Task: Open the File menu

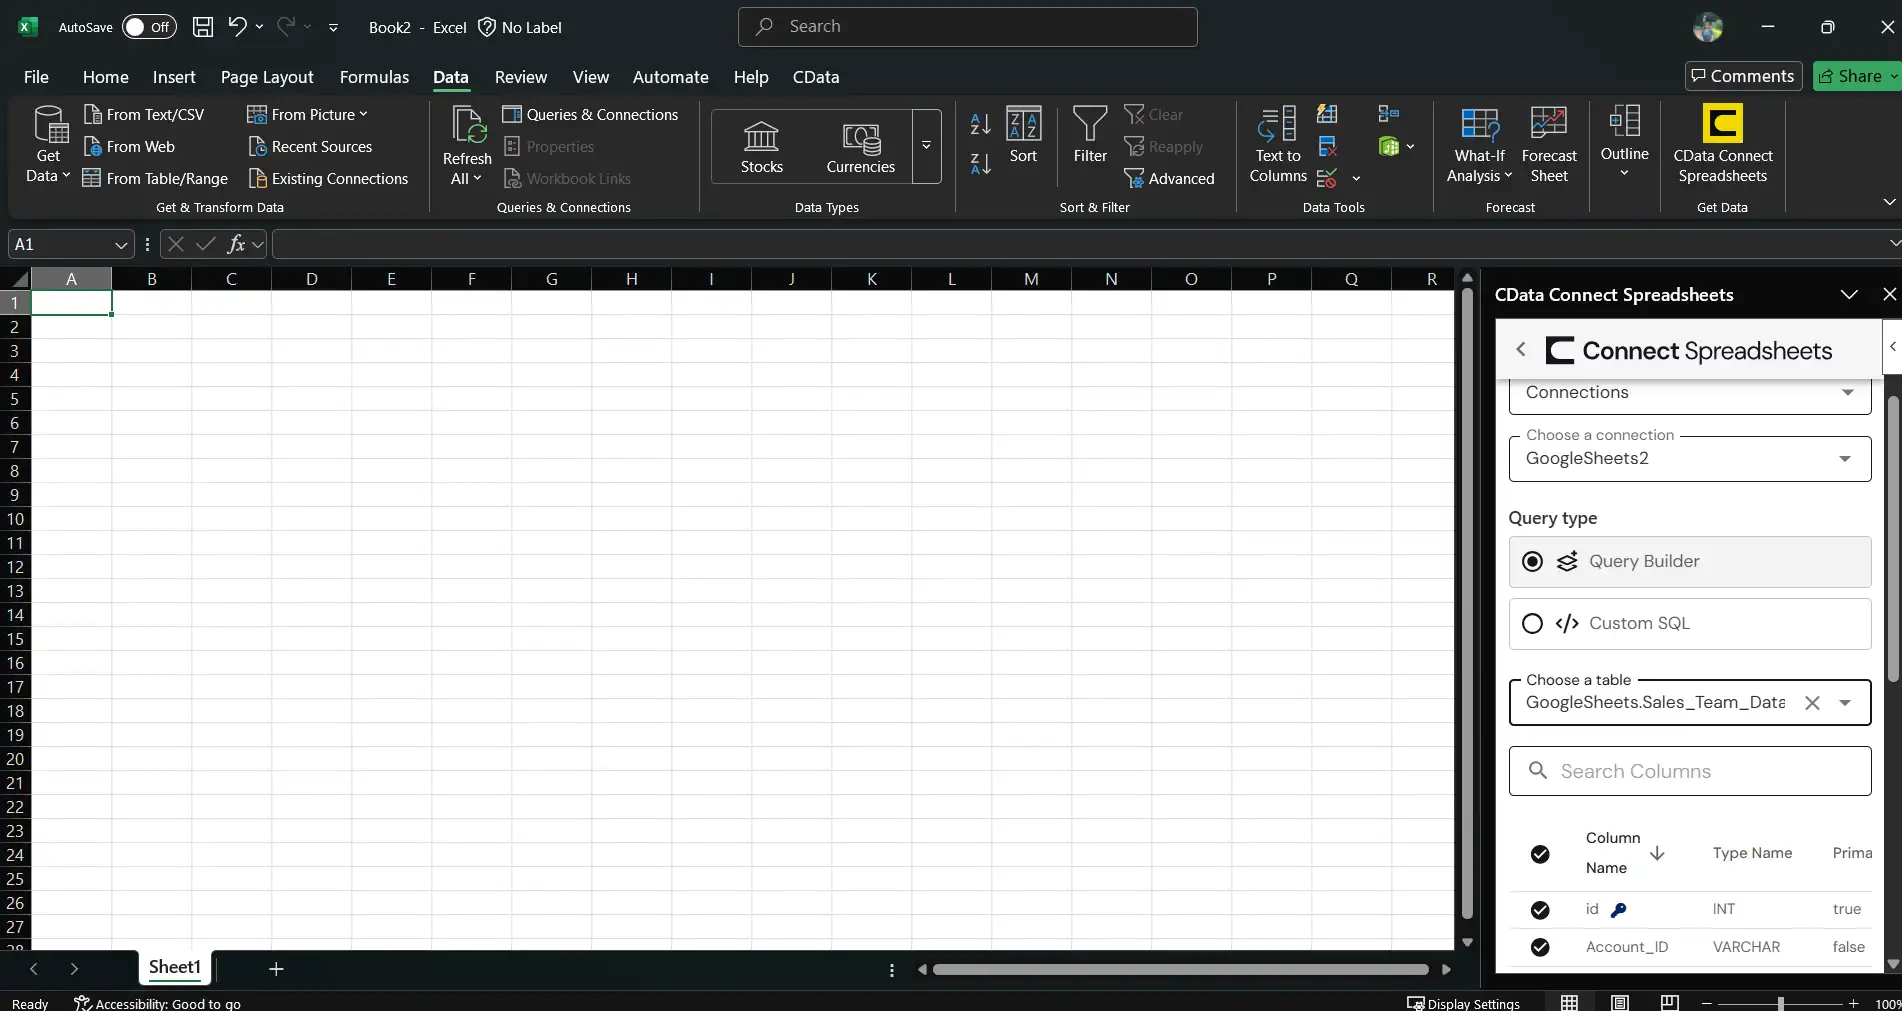Action: click(36, 77)
